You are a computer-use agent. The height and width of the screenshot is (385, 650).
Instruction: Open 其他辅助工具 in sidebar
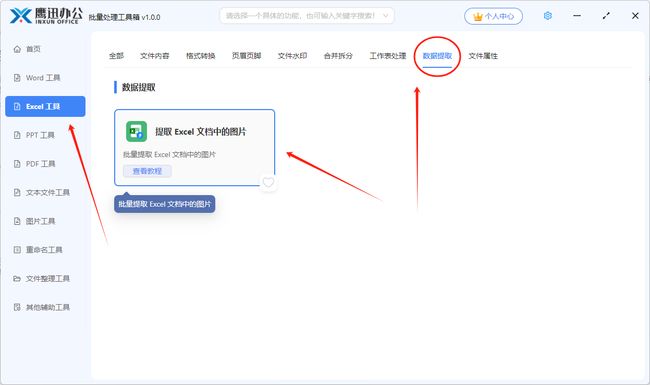pos(48,307)
